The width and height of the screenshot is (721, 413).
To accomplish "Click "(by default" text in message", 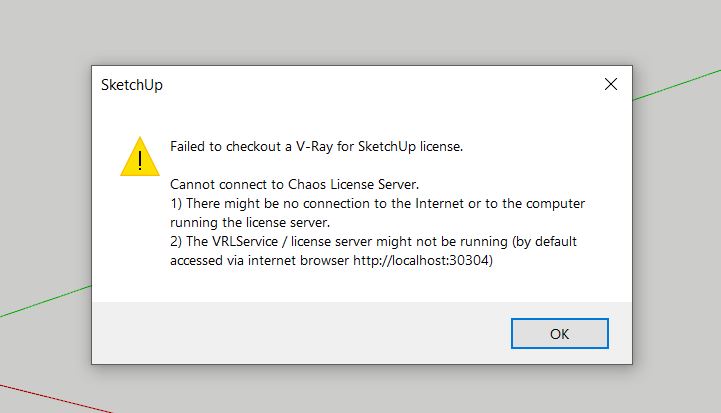I will pyautogui.click(x=544, y=241).
